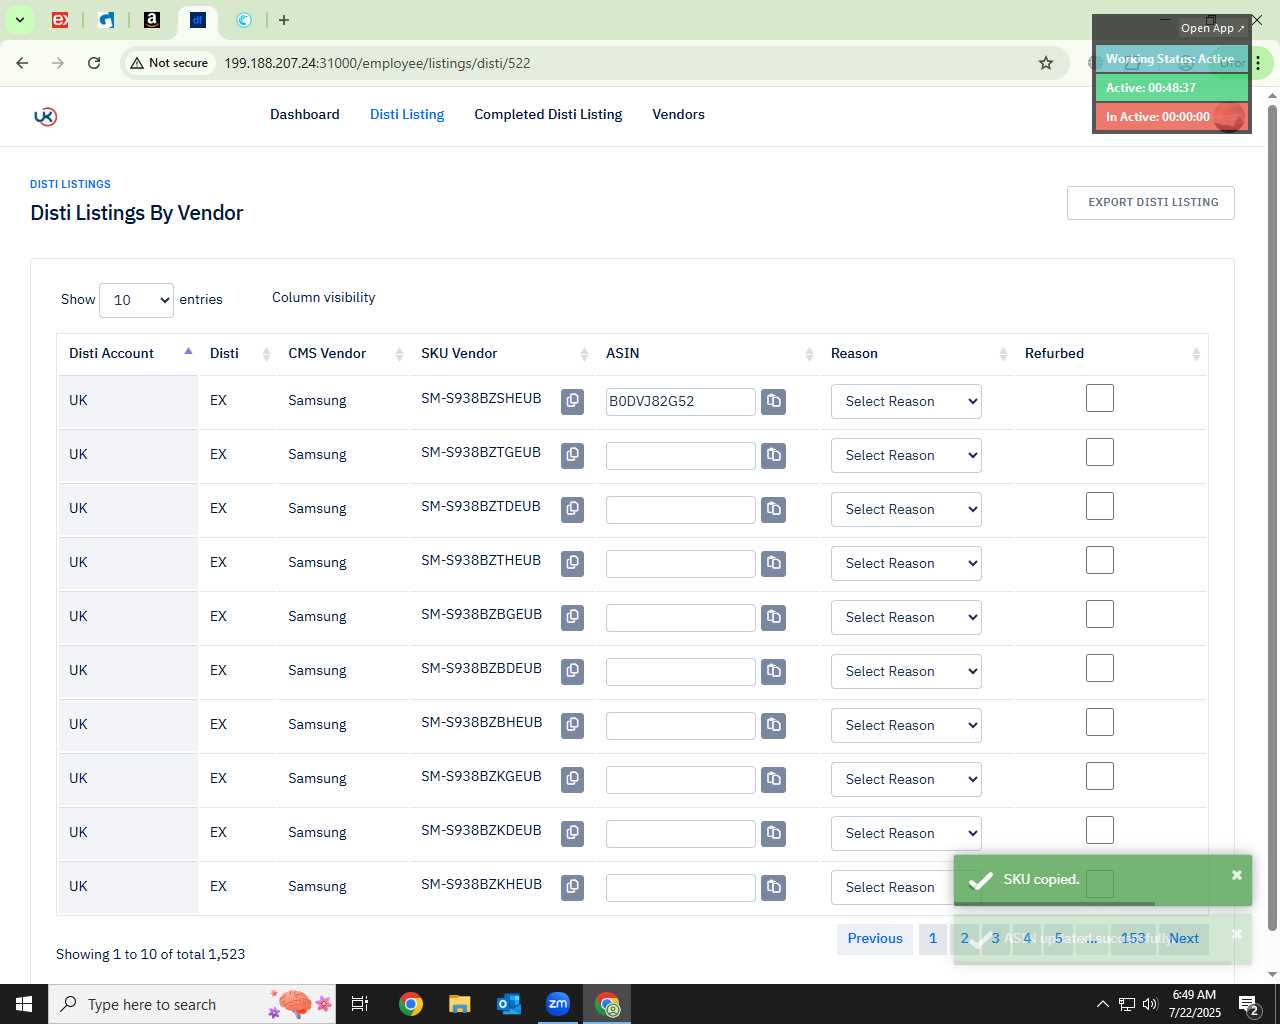The image size is (1280, 1024).
Task: Click paste ASIN icon in SM-S938BZKHEUB row
Action: [x=773, y=887]
